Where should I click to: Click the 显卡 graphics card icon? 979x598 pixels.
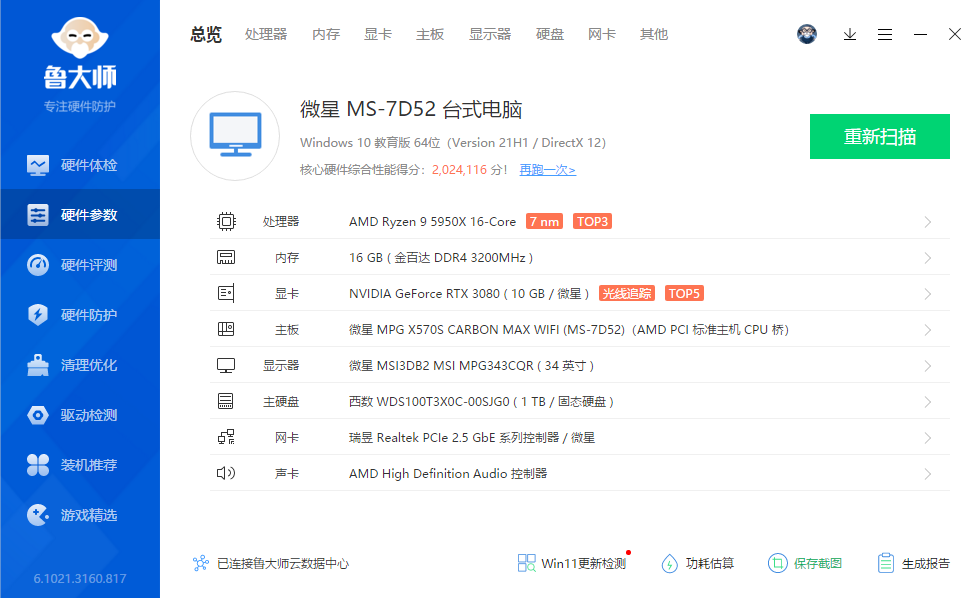tap(226, 293)
